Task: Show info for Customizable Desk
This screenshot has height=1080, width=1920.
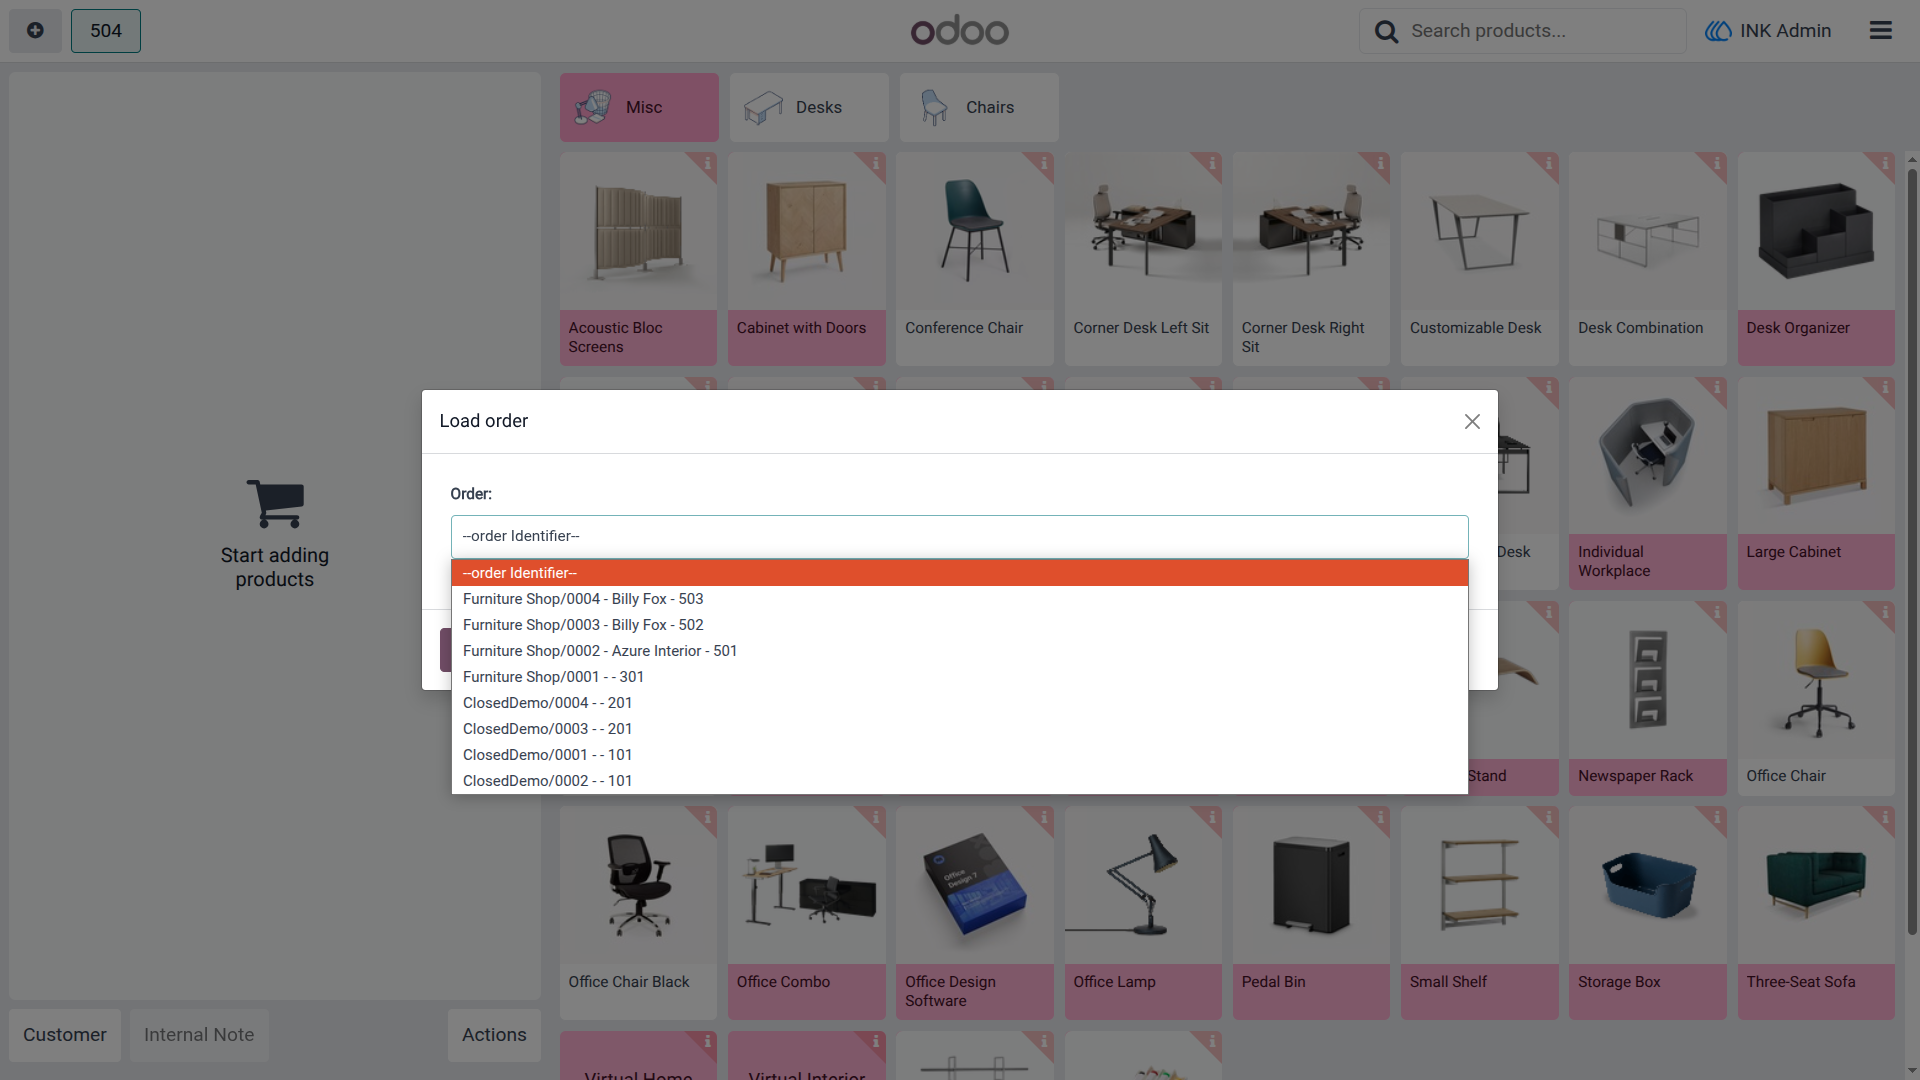Action: 1548,163
